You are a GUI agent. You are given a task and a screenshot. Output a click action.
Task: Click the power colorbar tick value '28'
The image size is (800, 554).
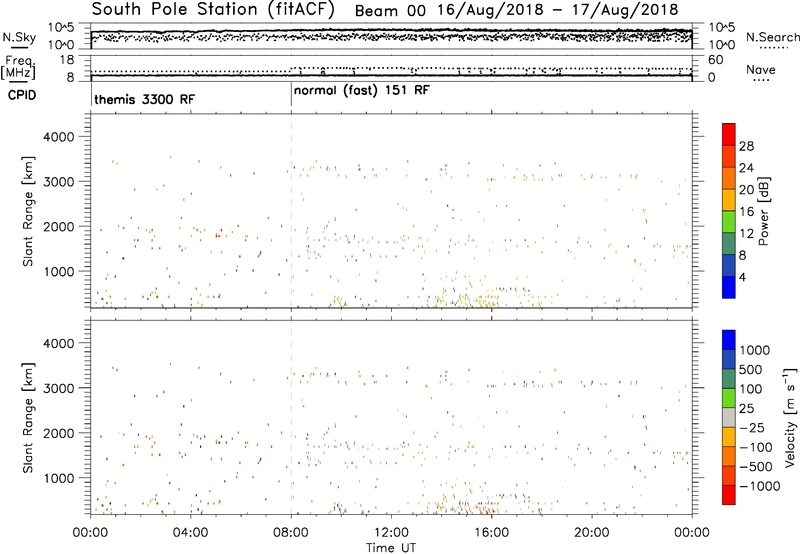click(x=746, y=146)
